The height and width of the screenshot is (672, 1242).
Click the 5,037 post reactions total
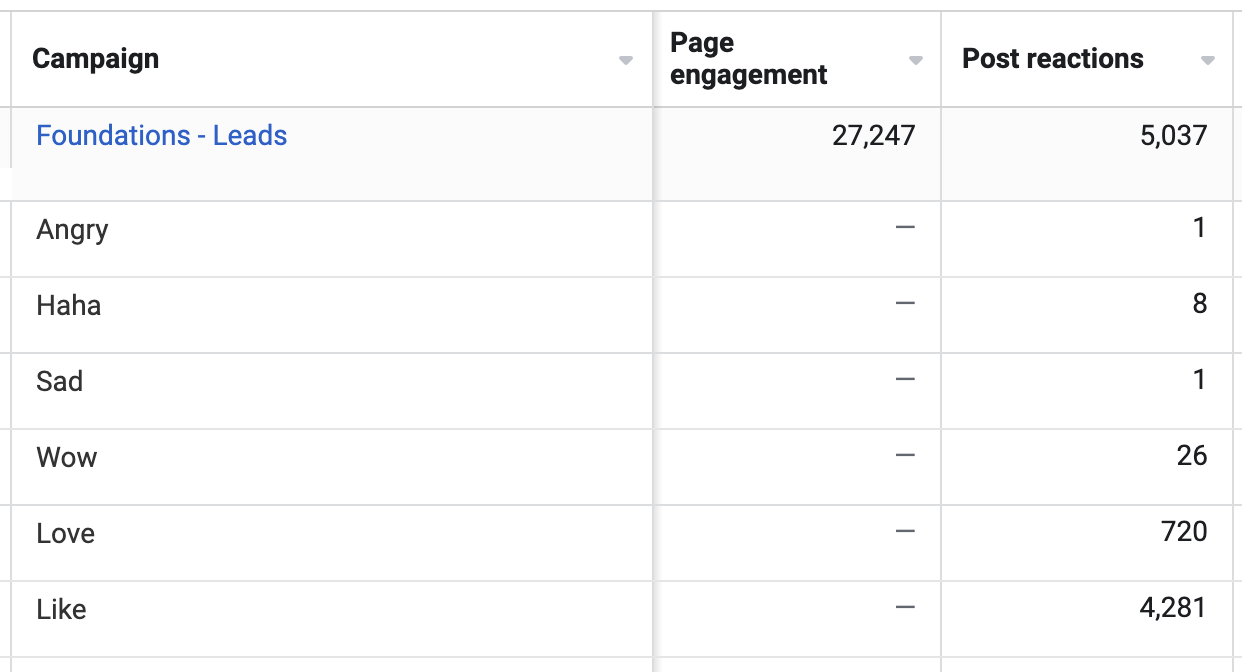[1174, 135]
